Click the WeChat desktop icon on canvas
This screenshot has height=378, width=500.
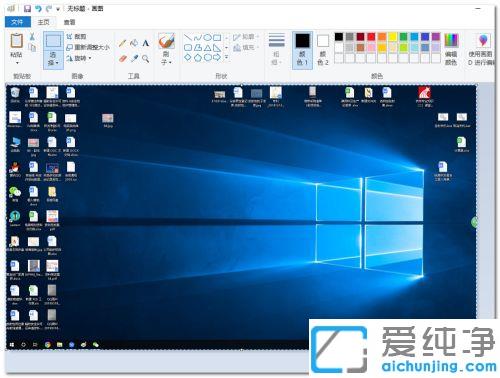[15, 194]
